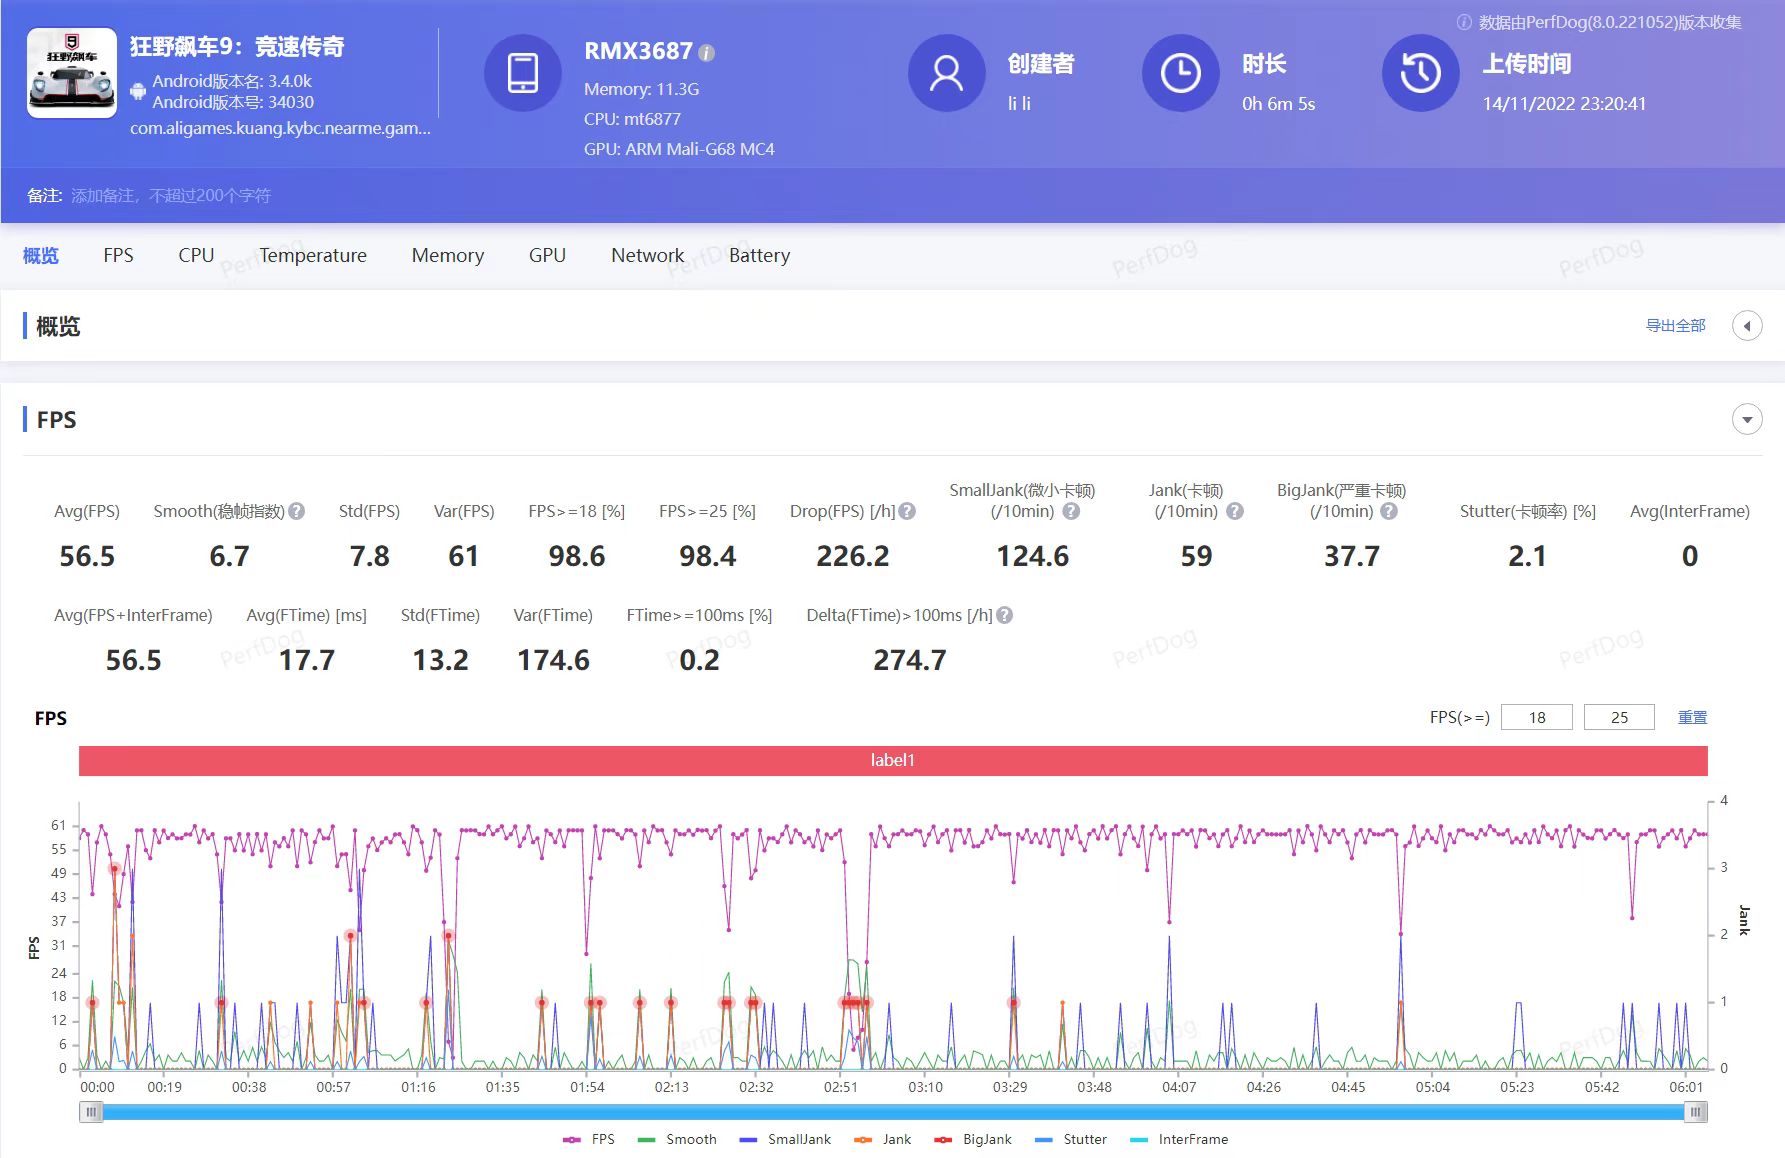Click the upload timestamp 14/11/2022 23:20:41
This screenshot has width=1785, height=1158.
[1564, 104]
